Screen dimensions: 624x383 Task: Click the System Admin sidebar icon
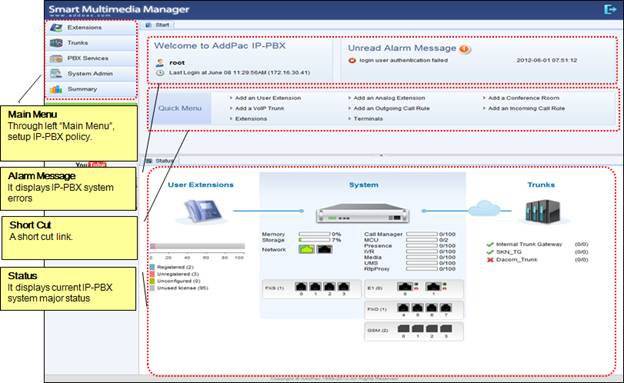[56, 74]
